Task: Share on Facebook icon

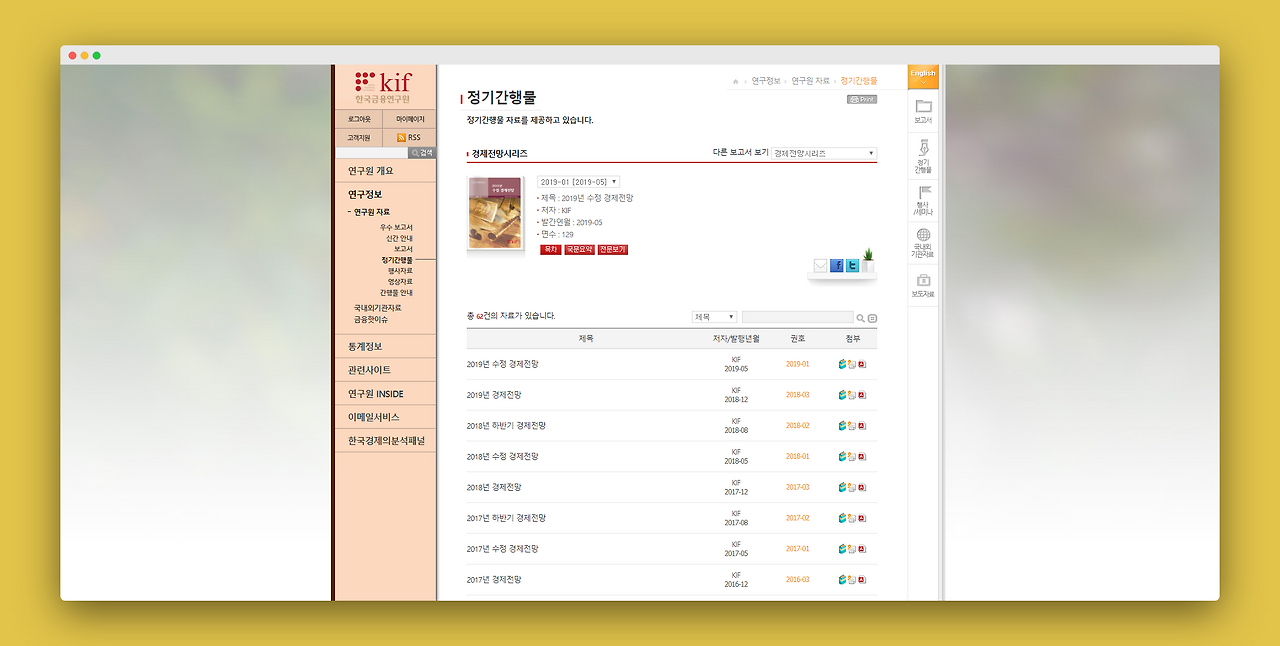Action: click(837, 266)
